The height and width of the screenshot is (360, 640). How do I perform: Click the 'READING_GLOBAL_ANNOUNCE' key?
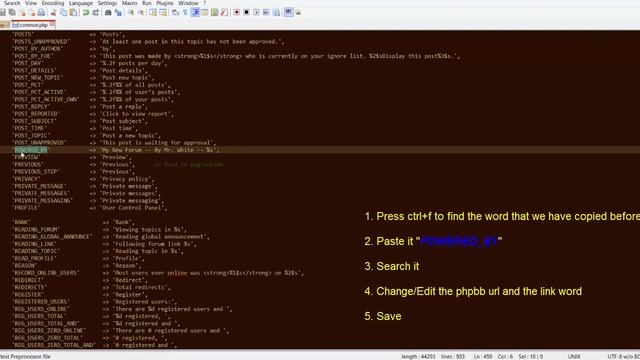click(x=52, y=236)
